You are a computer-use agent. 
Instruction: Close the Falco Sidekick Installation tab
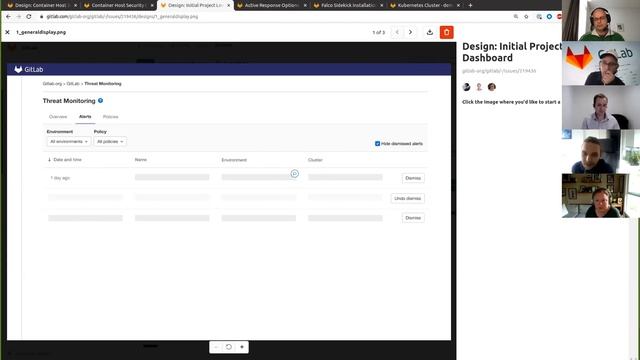[382, 5]
